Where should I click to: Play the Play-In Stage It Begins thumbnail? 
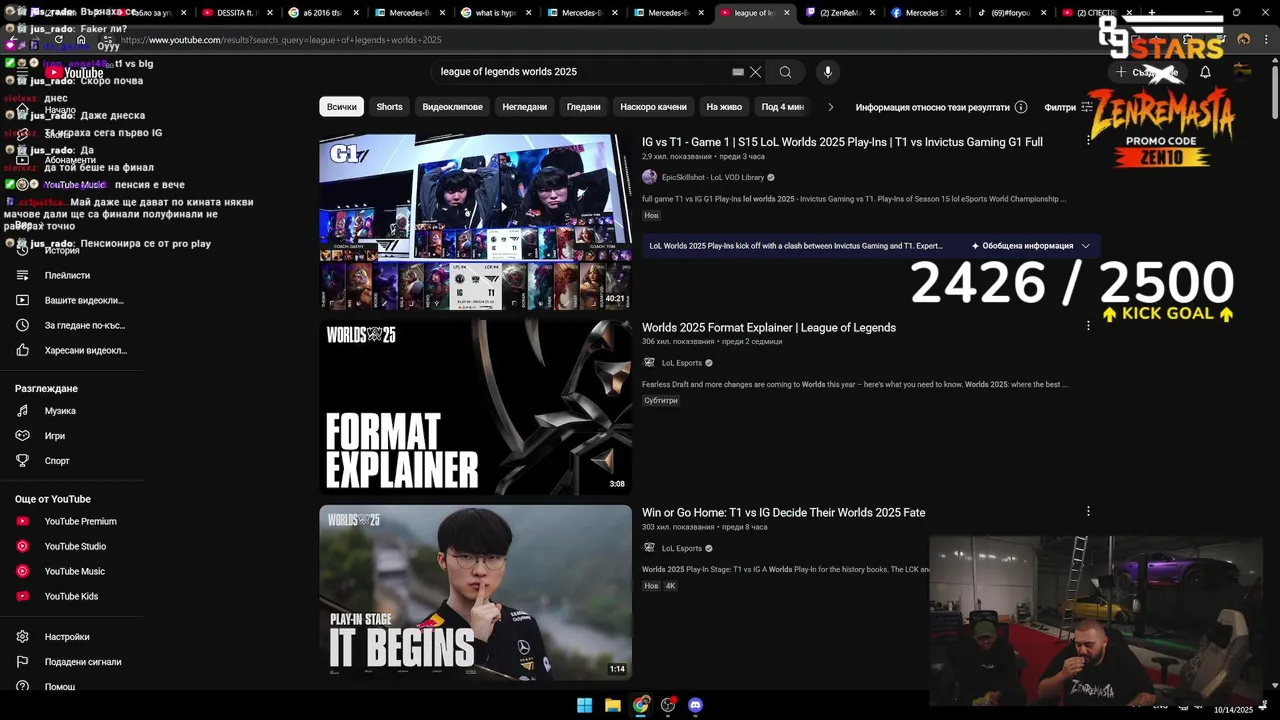pyautogui.click(x=475, y=592)
